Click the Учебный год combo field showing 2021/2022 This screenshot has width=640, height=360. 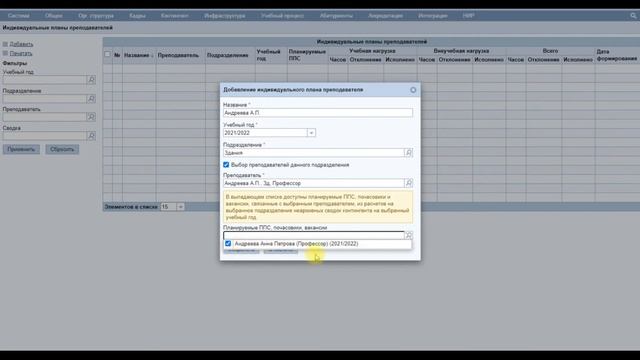(265, 133)
